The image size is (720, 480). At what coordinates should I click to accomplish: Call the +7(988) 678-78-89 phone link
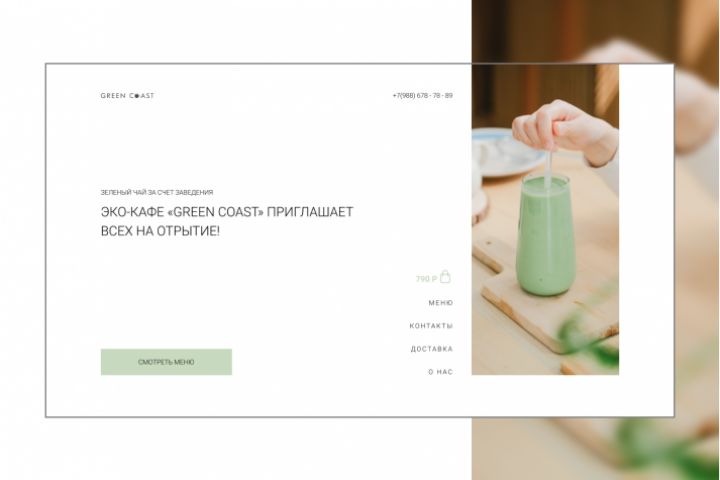(x=422, y=96)
